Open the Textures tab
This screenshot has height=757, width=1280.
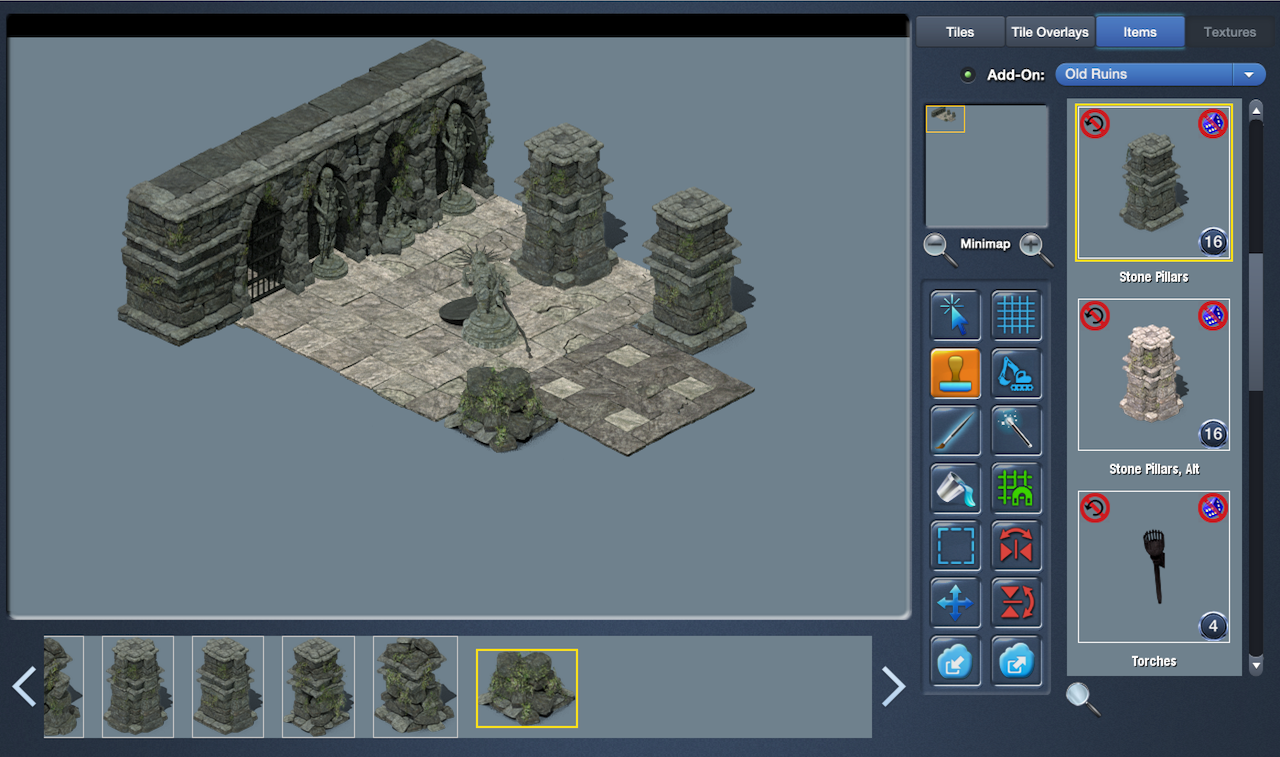1230,32
